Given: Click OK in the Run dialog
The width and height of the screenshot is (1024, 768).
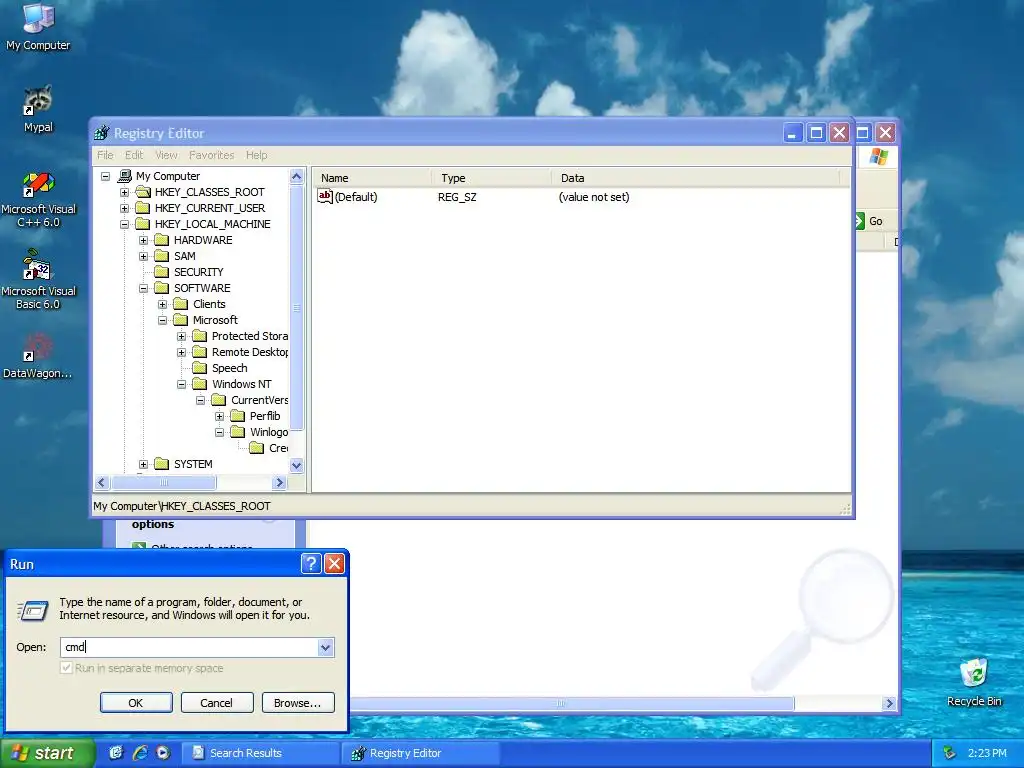Looking at the screenshot, I should [136, 703].
